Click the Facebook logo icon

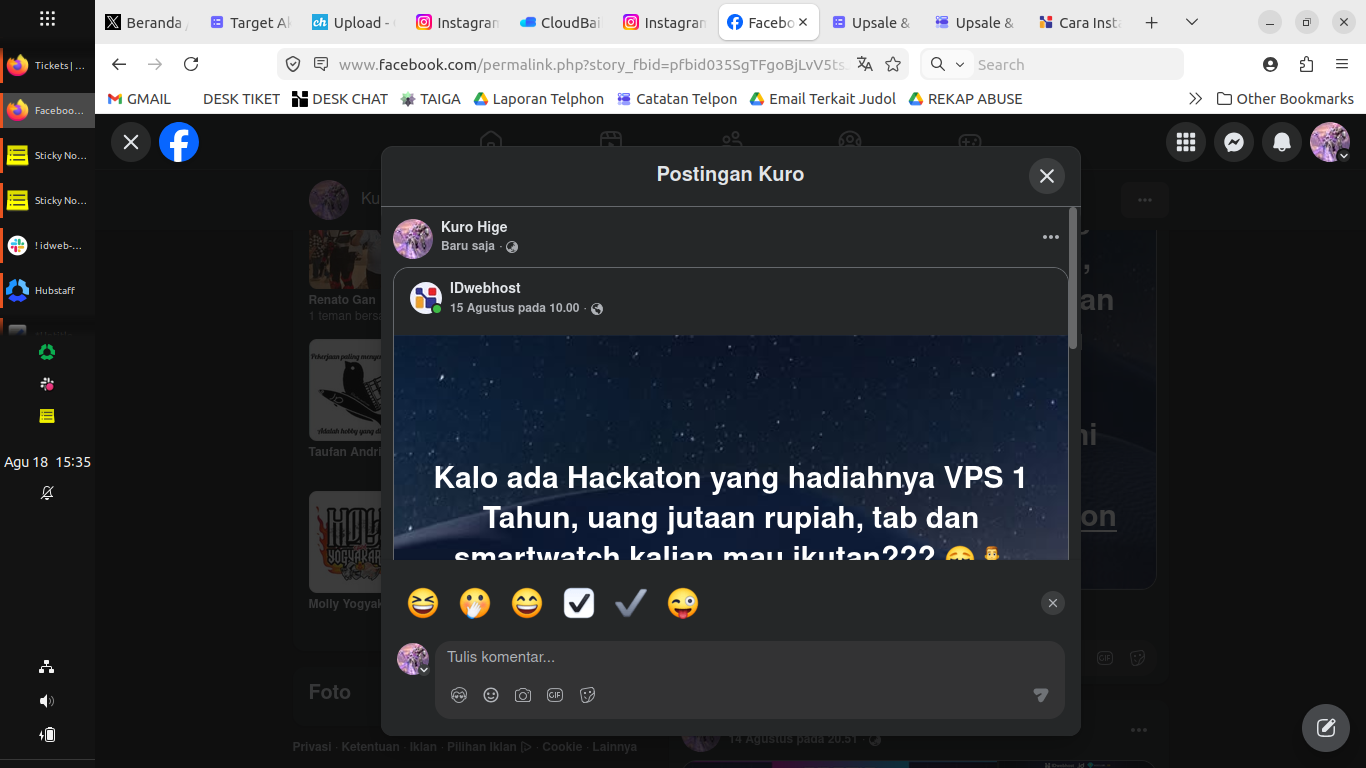tap(179, 142)
